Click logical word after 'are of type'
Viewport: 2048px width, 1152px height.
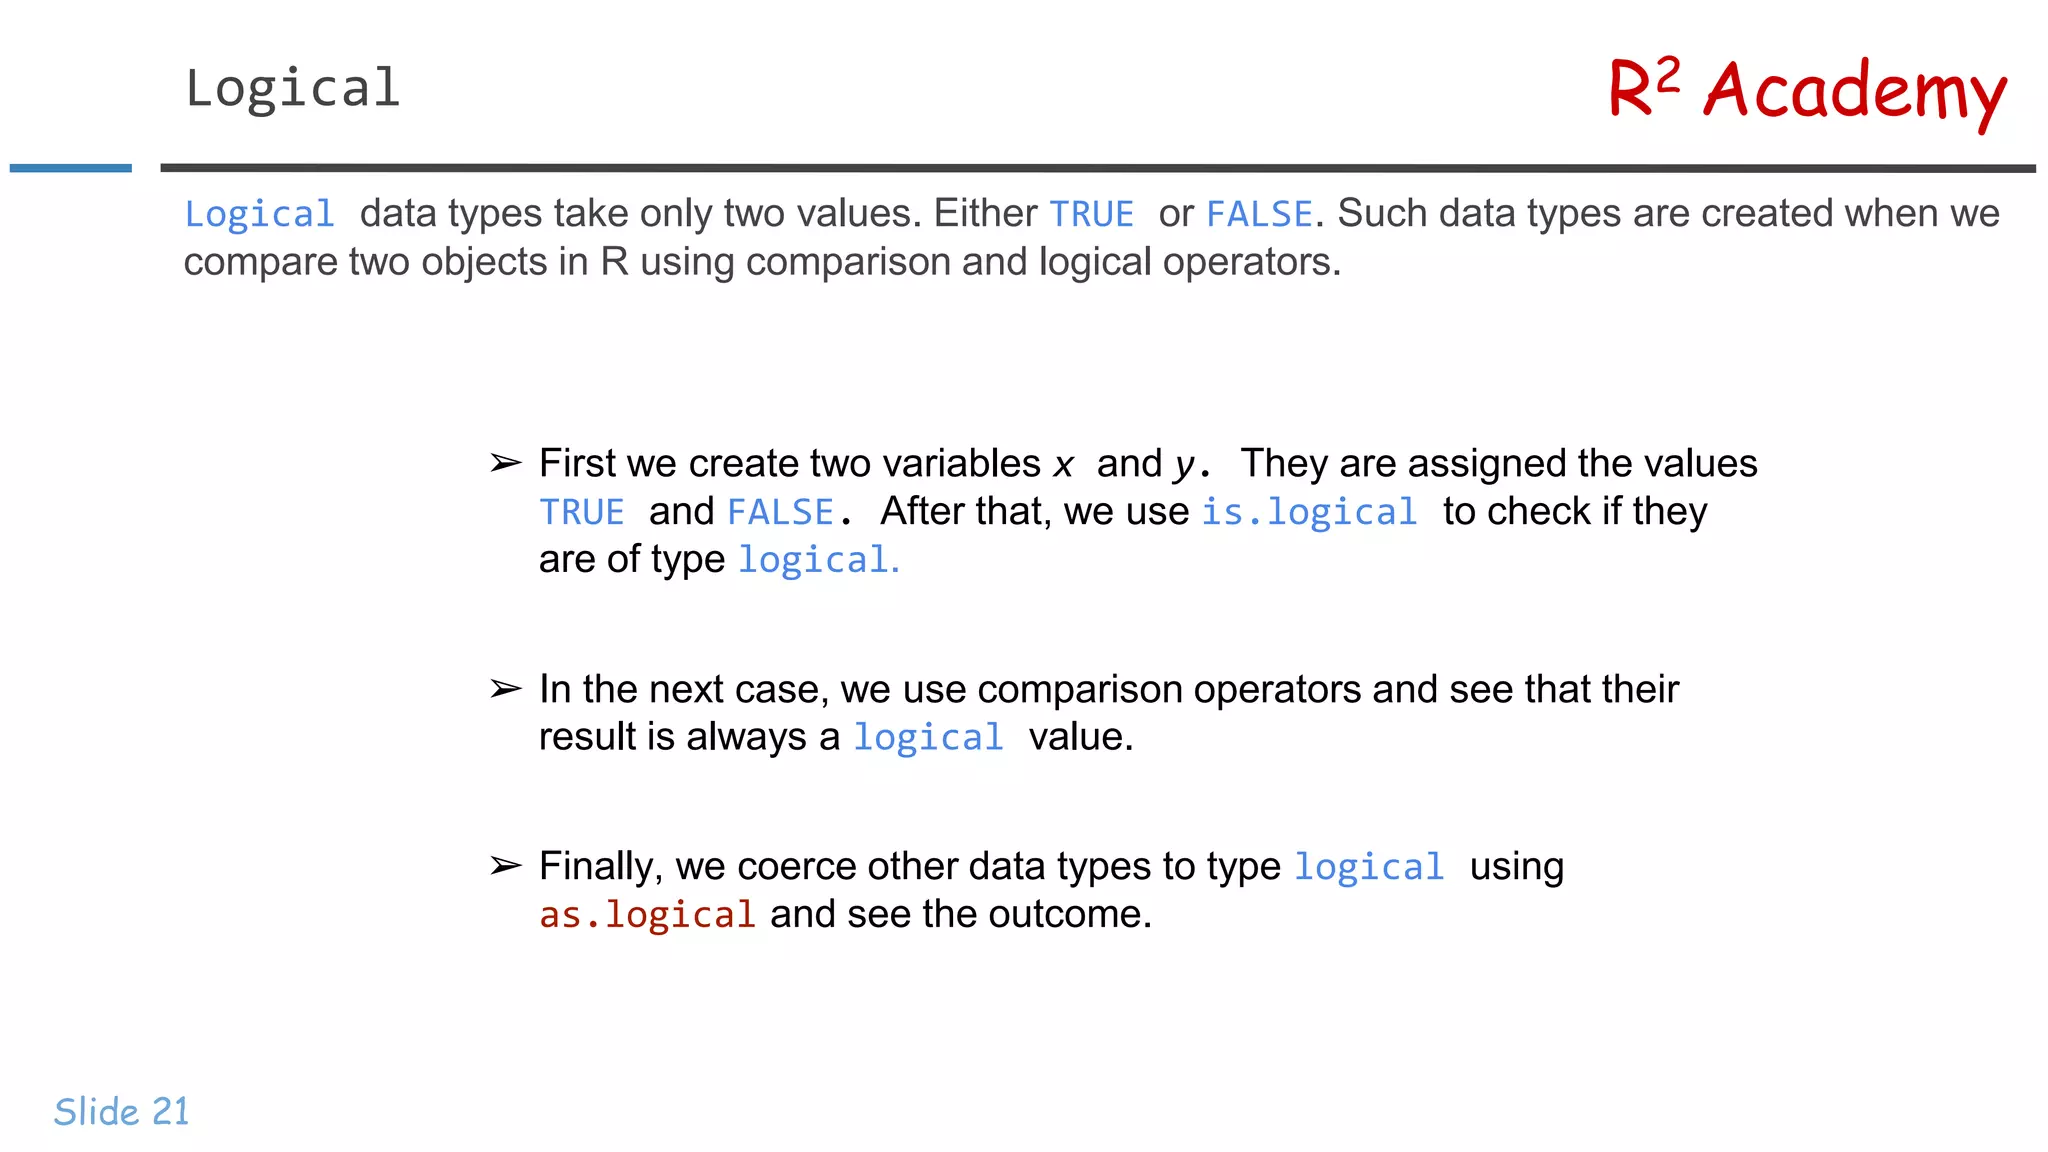[x=813, y=560]
